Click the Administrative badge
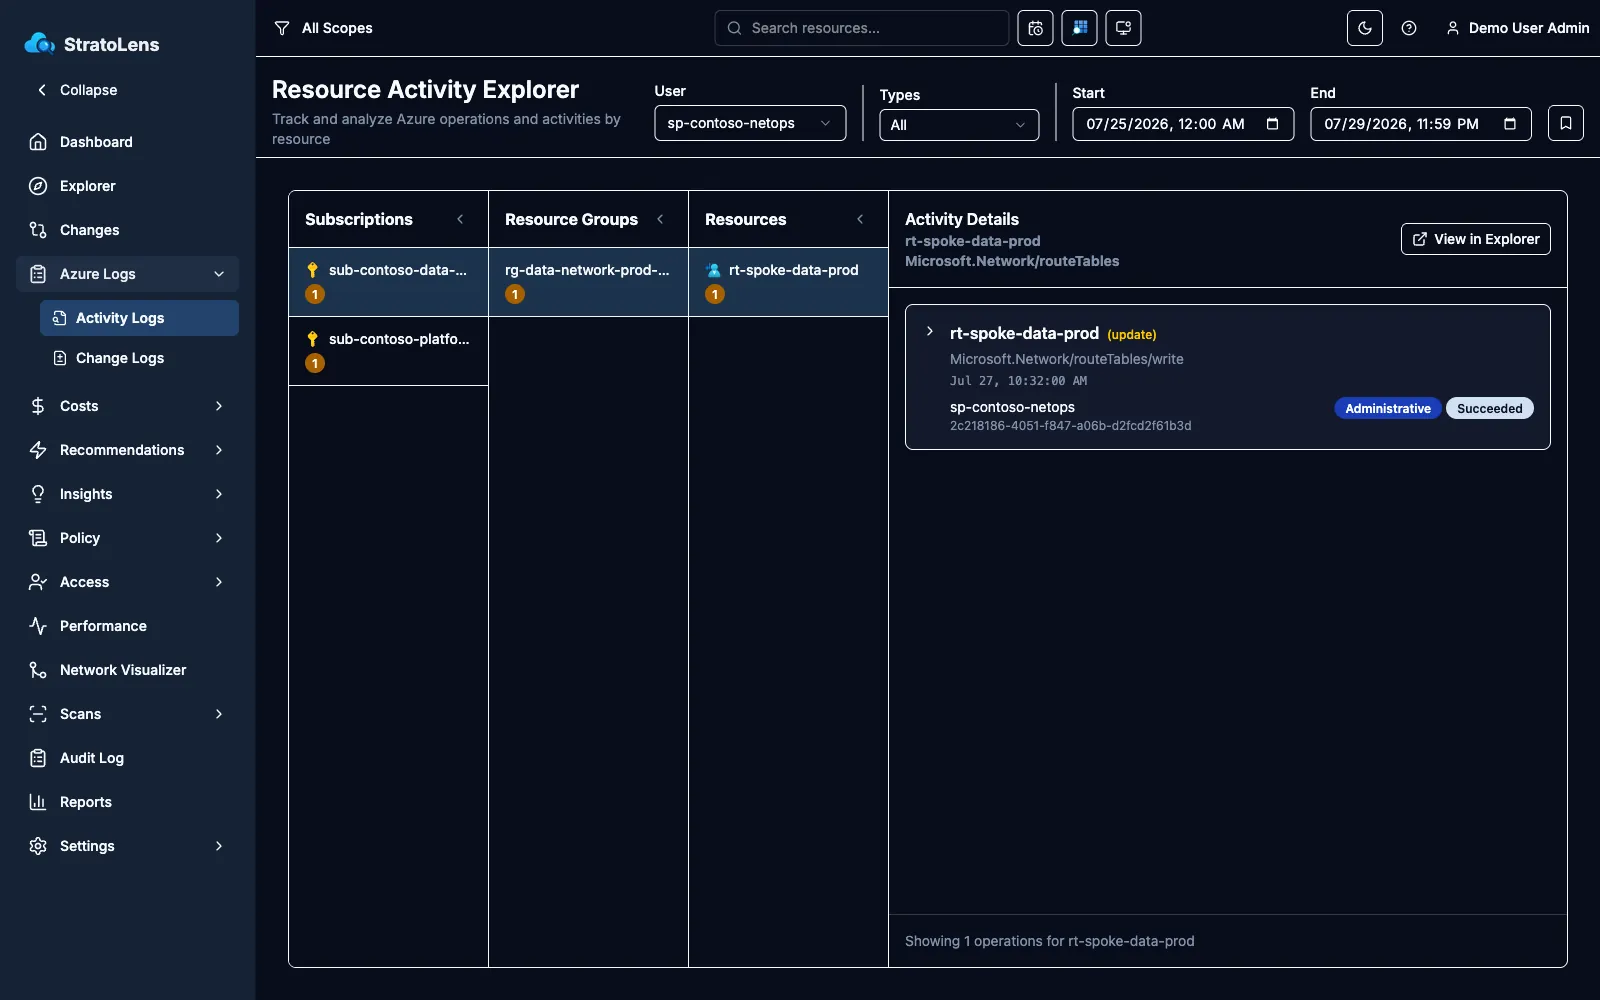Viewport: 1600px width, 1000px height. [x=1387, y=408]
